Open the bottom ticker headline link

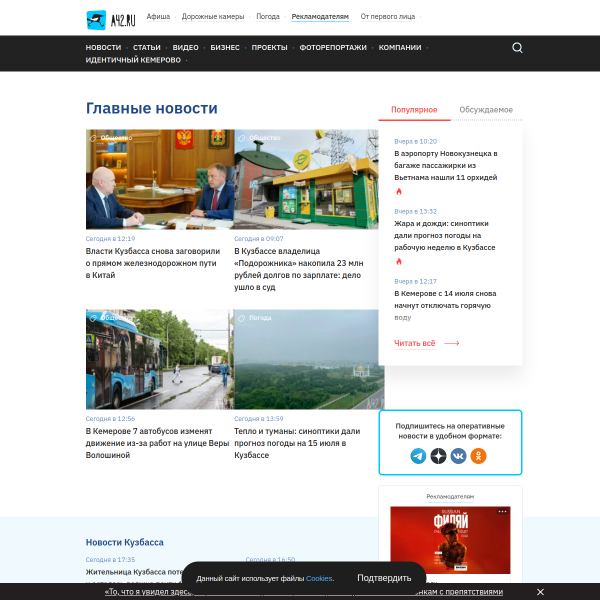[304, 592]
